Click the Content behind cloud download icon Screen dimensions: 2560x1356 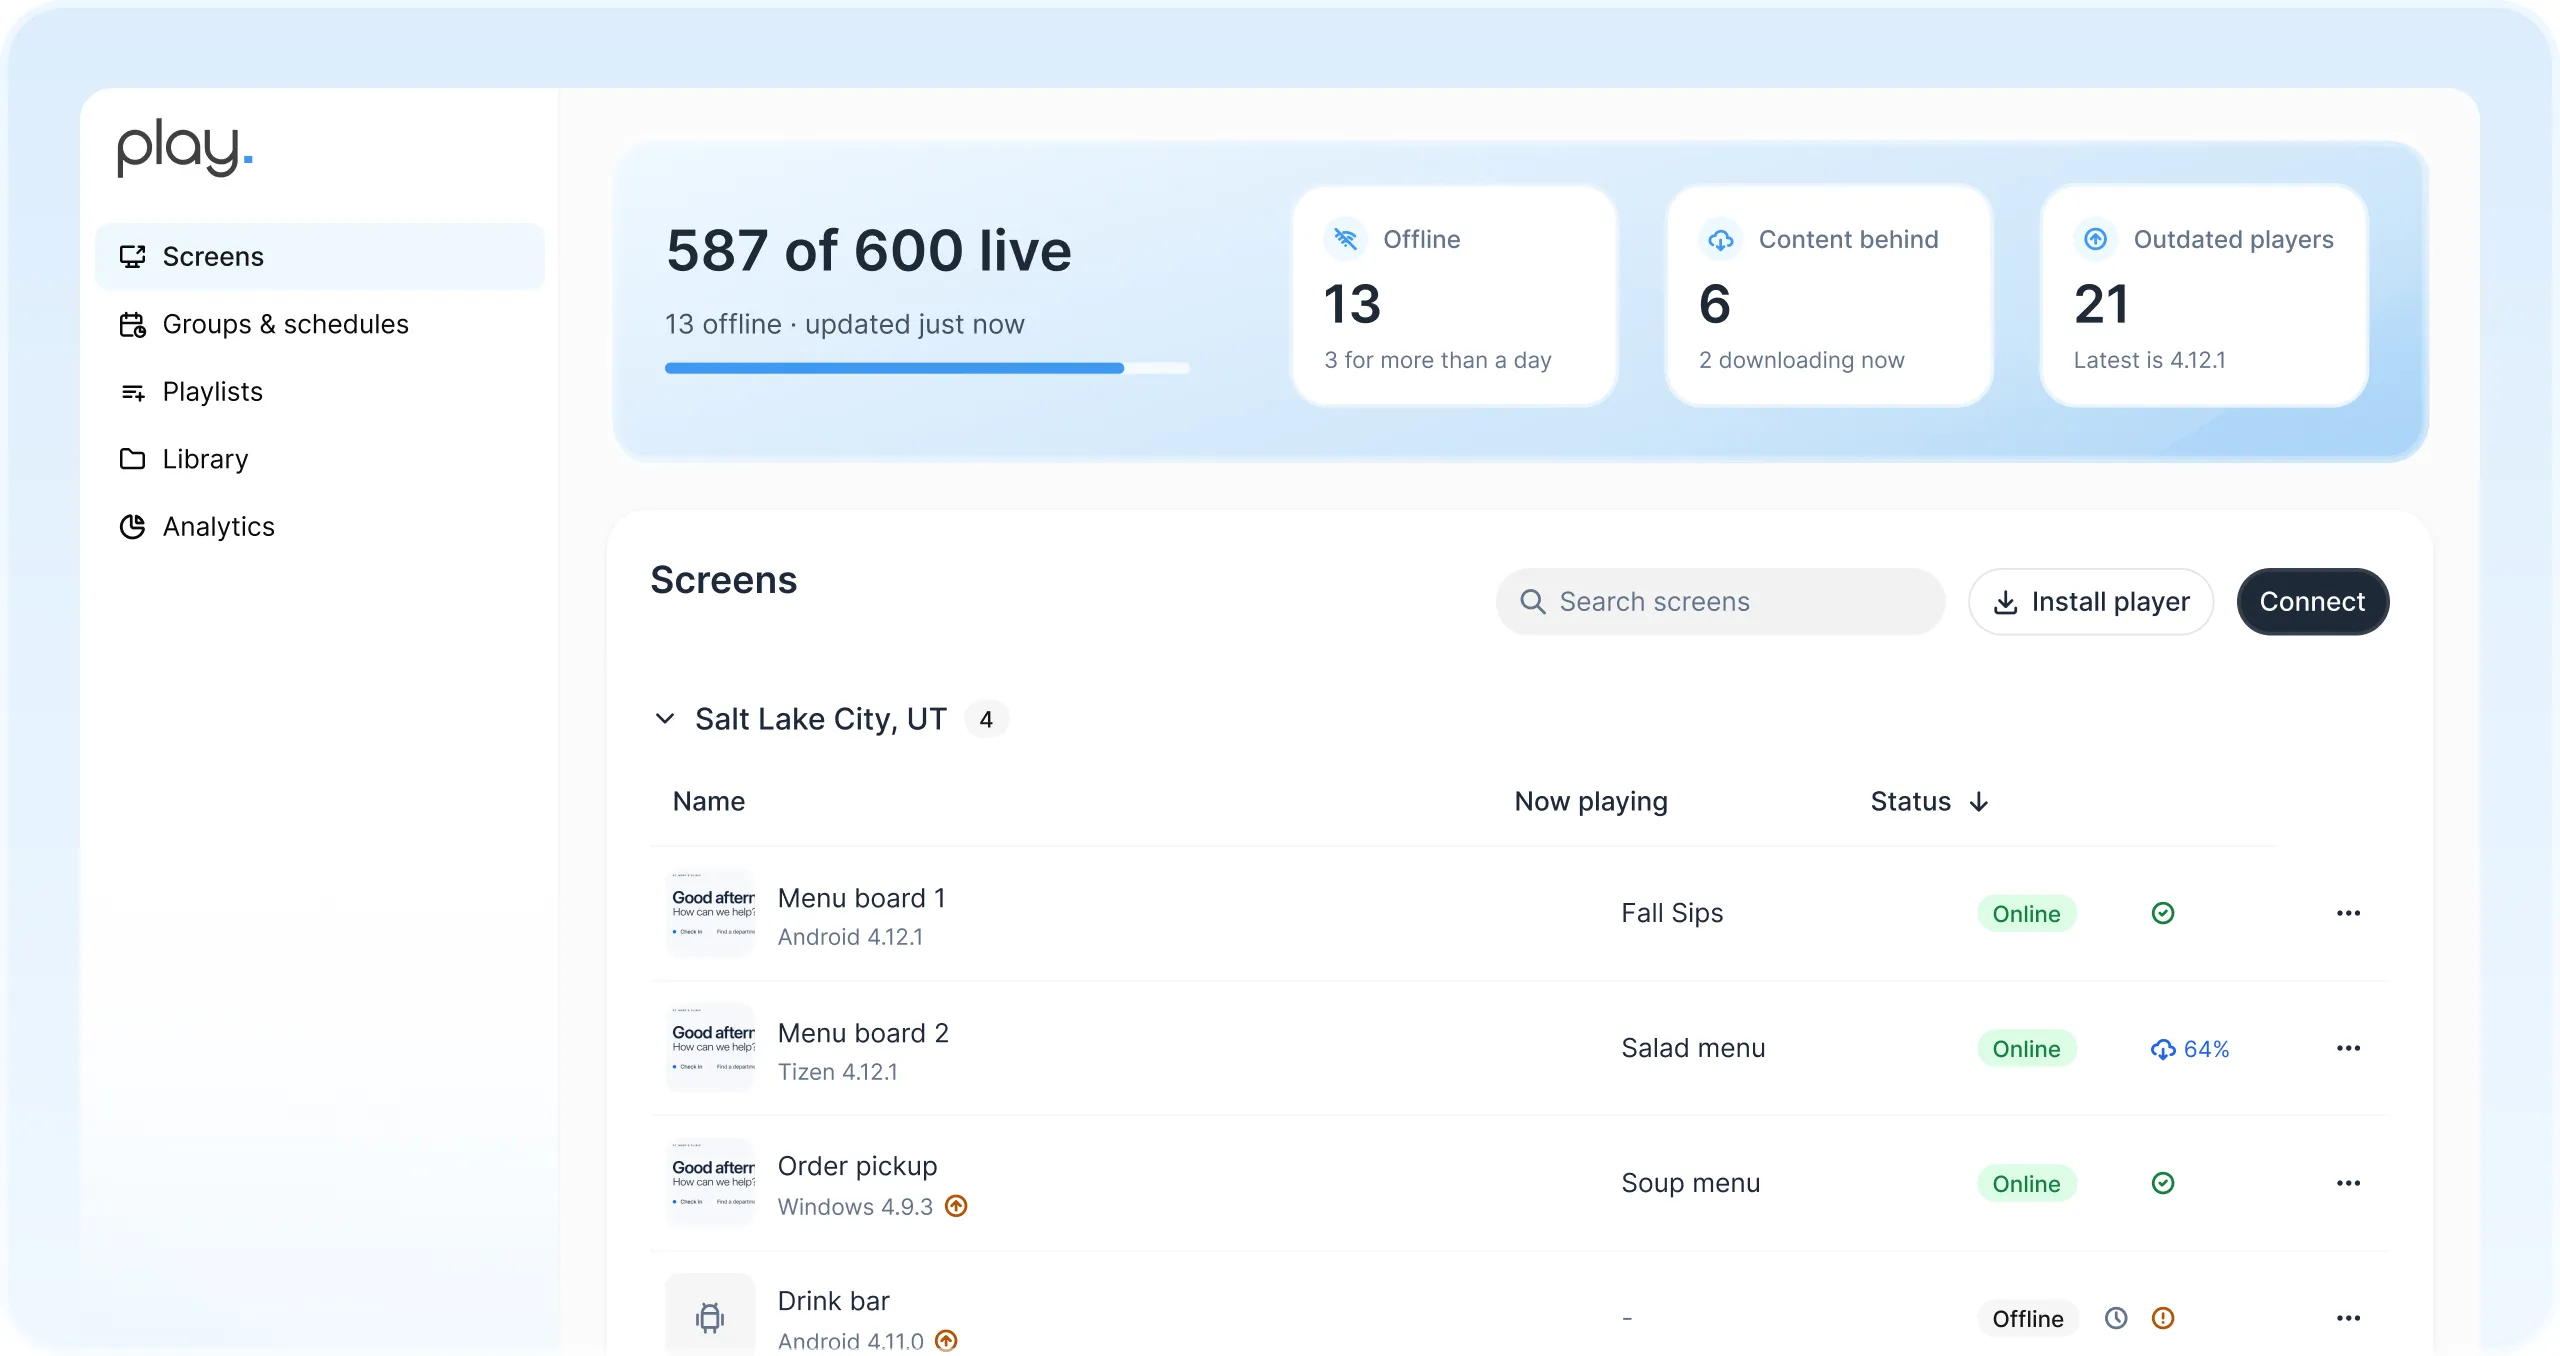tap(1720, 239)
